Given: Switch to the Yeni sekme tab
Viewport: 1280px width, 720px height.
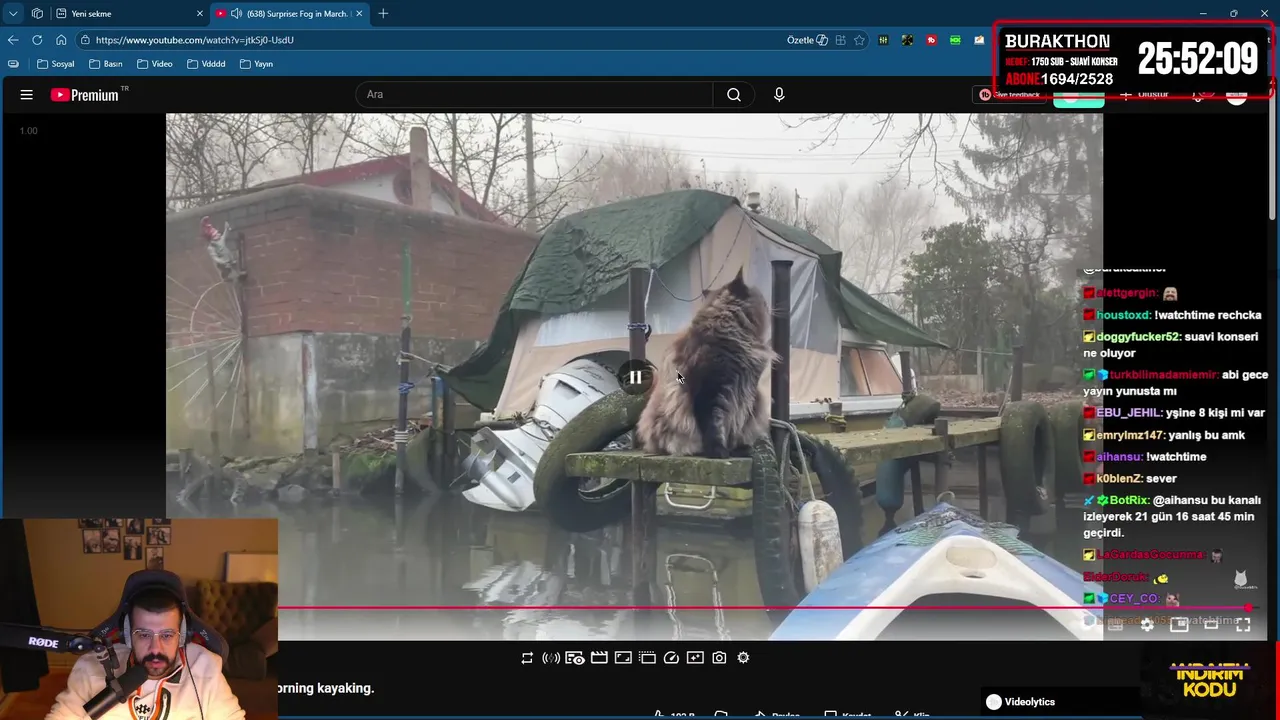Looking at the screenshot, I should pos(129,14).
